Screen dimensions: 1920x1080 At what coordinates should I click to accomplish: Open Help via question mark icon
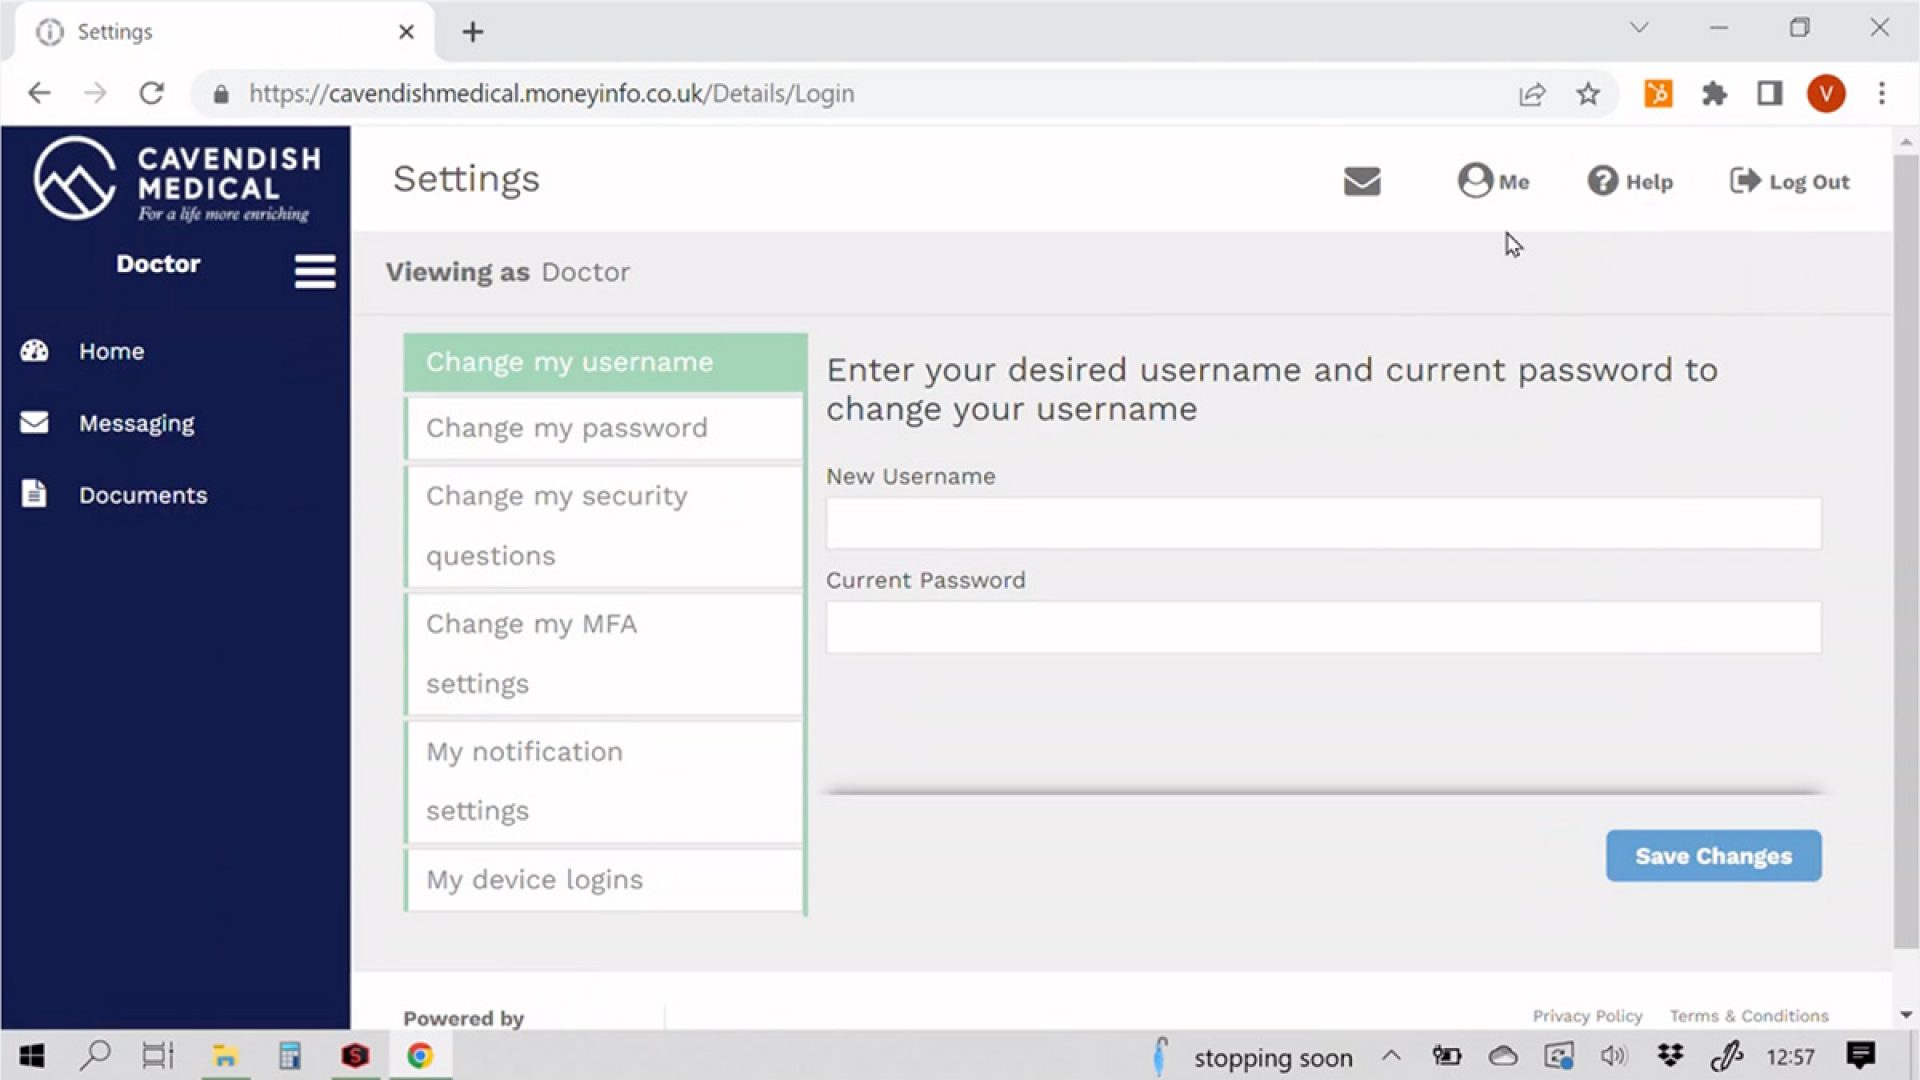(x=1602, y=181)
